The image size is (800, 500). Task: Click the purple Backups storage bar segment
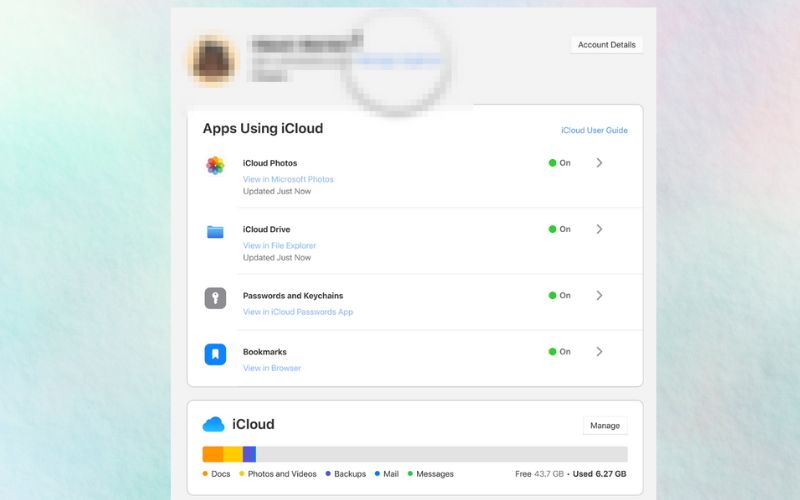249,454
